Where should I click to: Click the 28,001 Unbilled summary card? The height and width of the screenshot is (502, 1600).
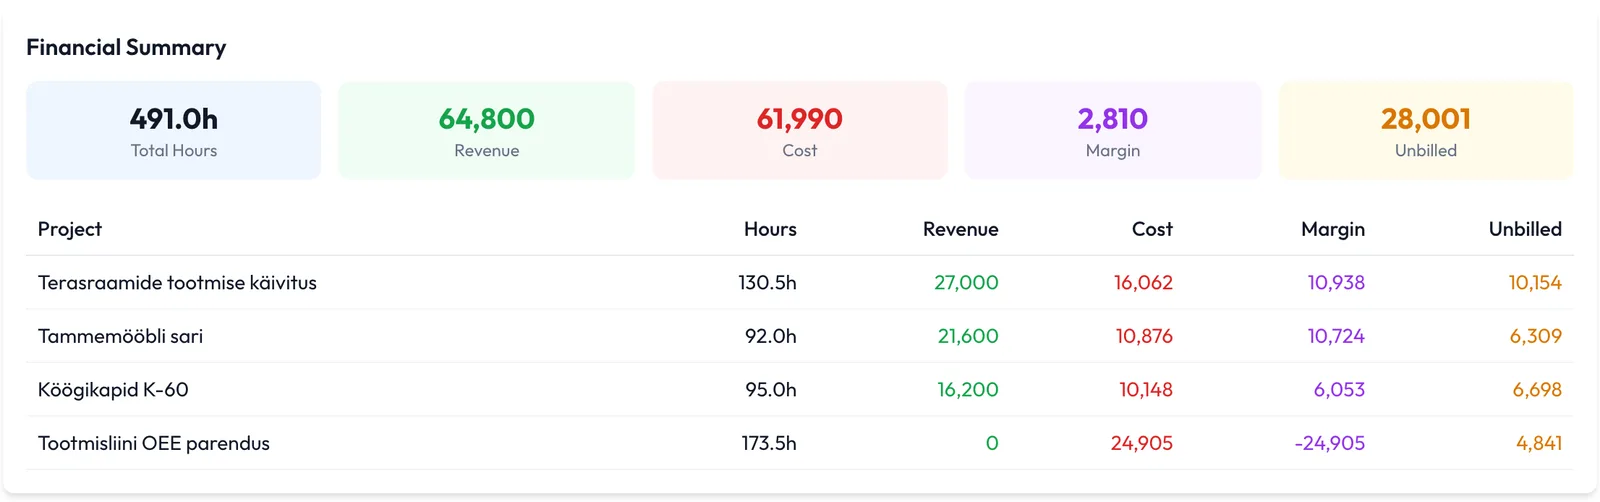click(1426, 131)
